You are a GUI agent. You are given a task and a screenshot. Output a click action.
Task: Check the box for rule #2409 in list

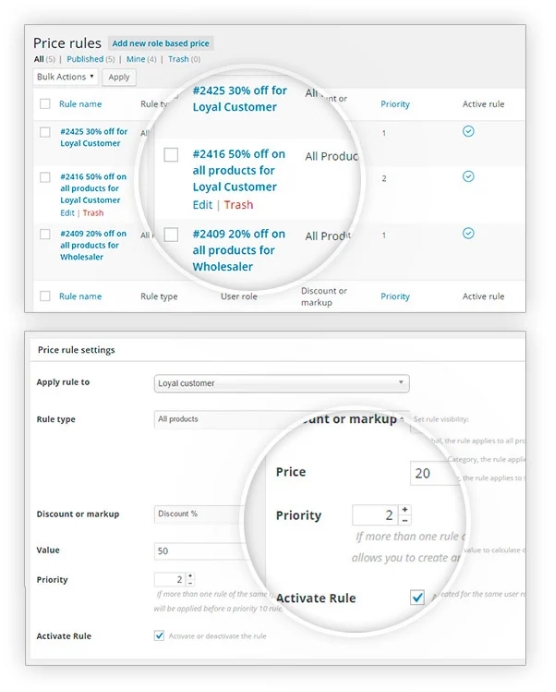point(45,234)
